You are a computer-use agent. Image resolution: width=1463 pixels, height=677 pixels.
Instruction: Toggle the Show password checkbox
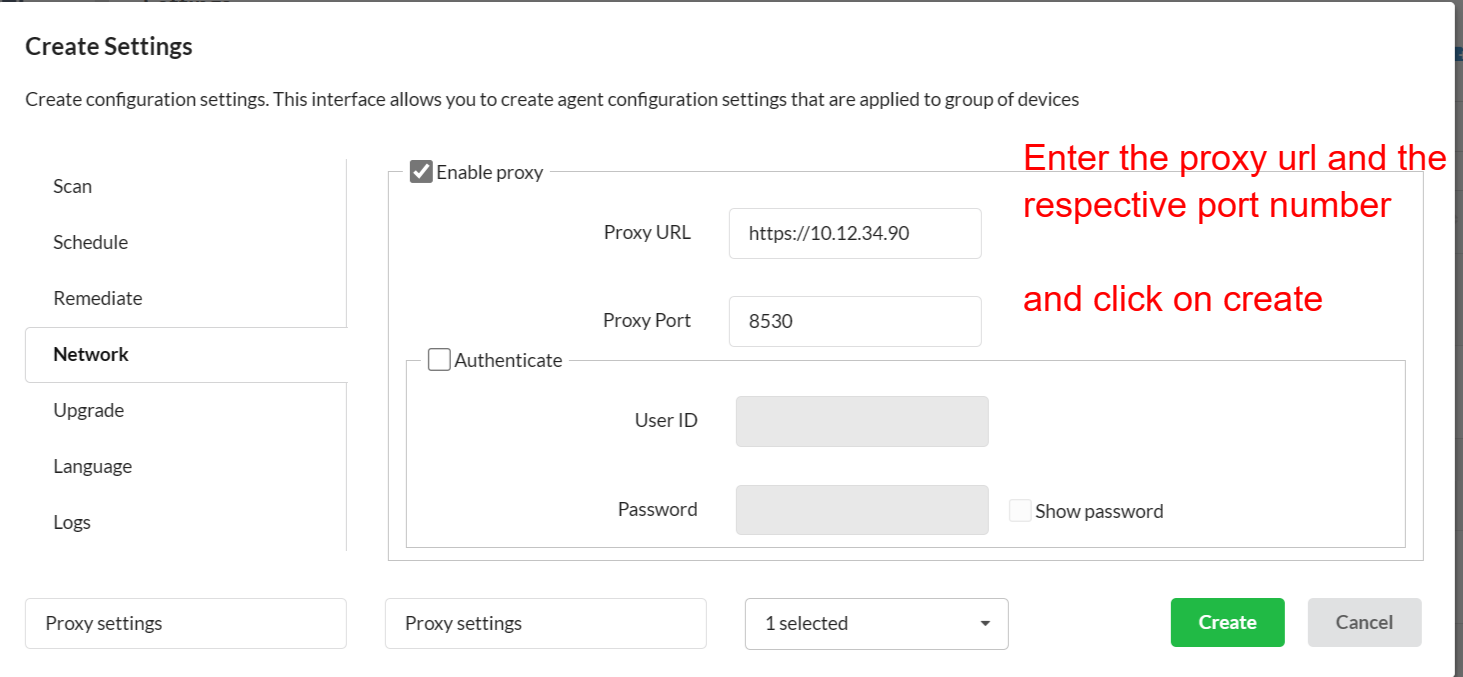pyautogui.click(x=1020, y=511)
